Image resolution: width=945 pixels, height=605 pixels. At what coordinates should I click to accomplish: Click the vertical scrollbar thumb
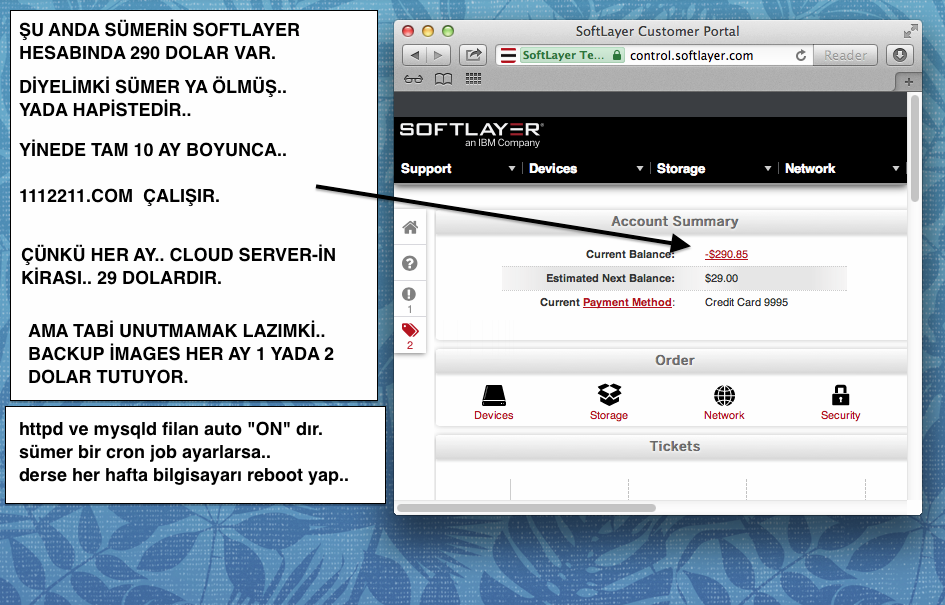pos(915,148)
